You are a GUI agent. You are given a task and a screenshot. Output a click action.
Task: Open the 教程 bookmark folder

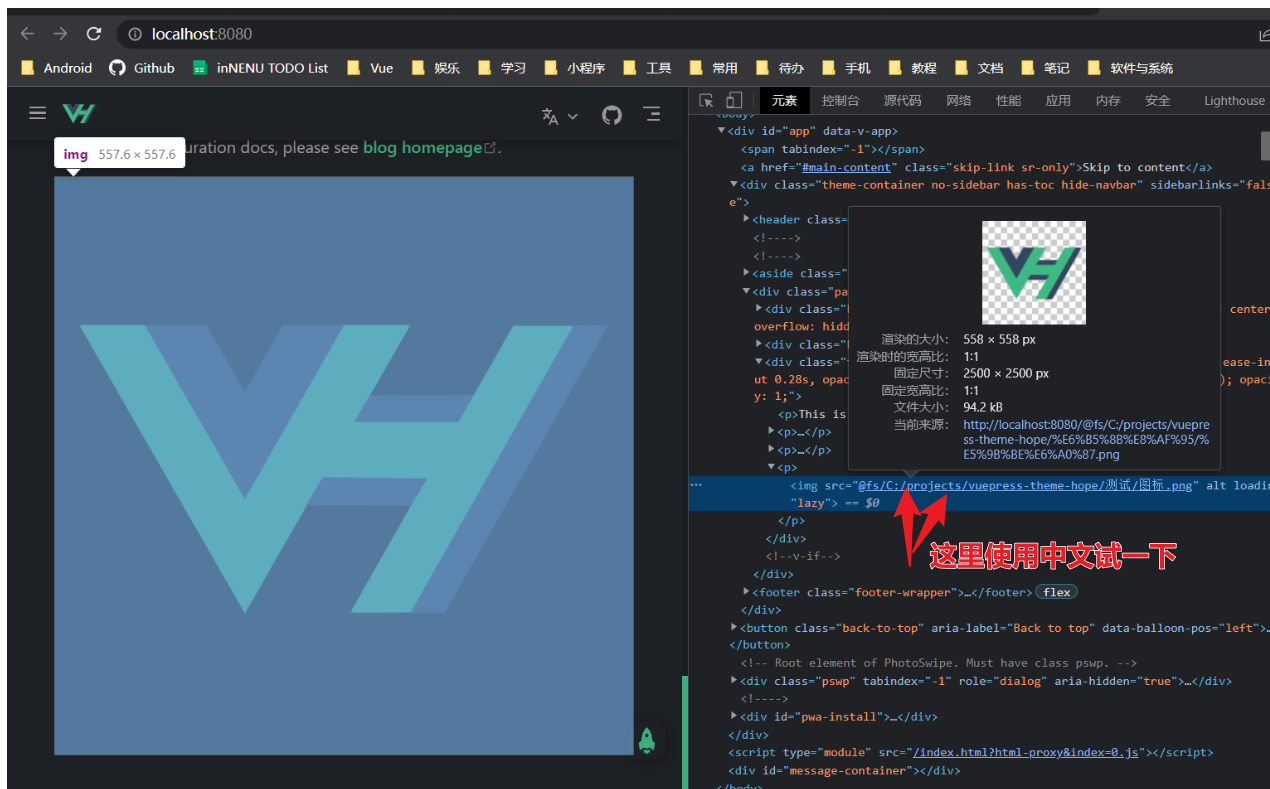[912, 68]
